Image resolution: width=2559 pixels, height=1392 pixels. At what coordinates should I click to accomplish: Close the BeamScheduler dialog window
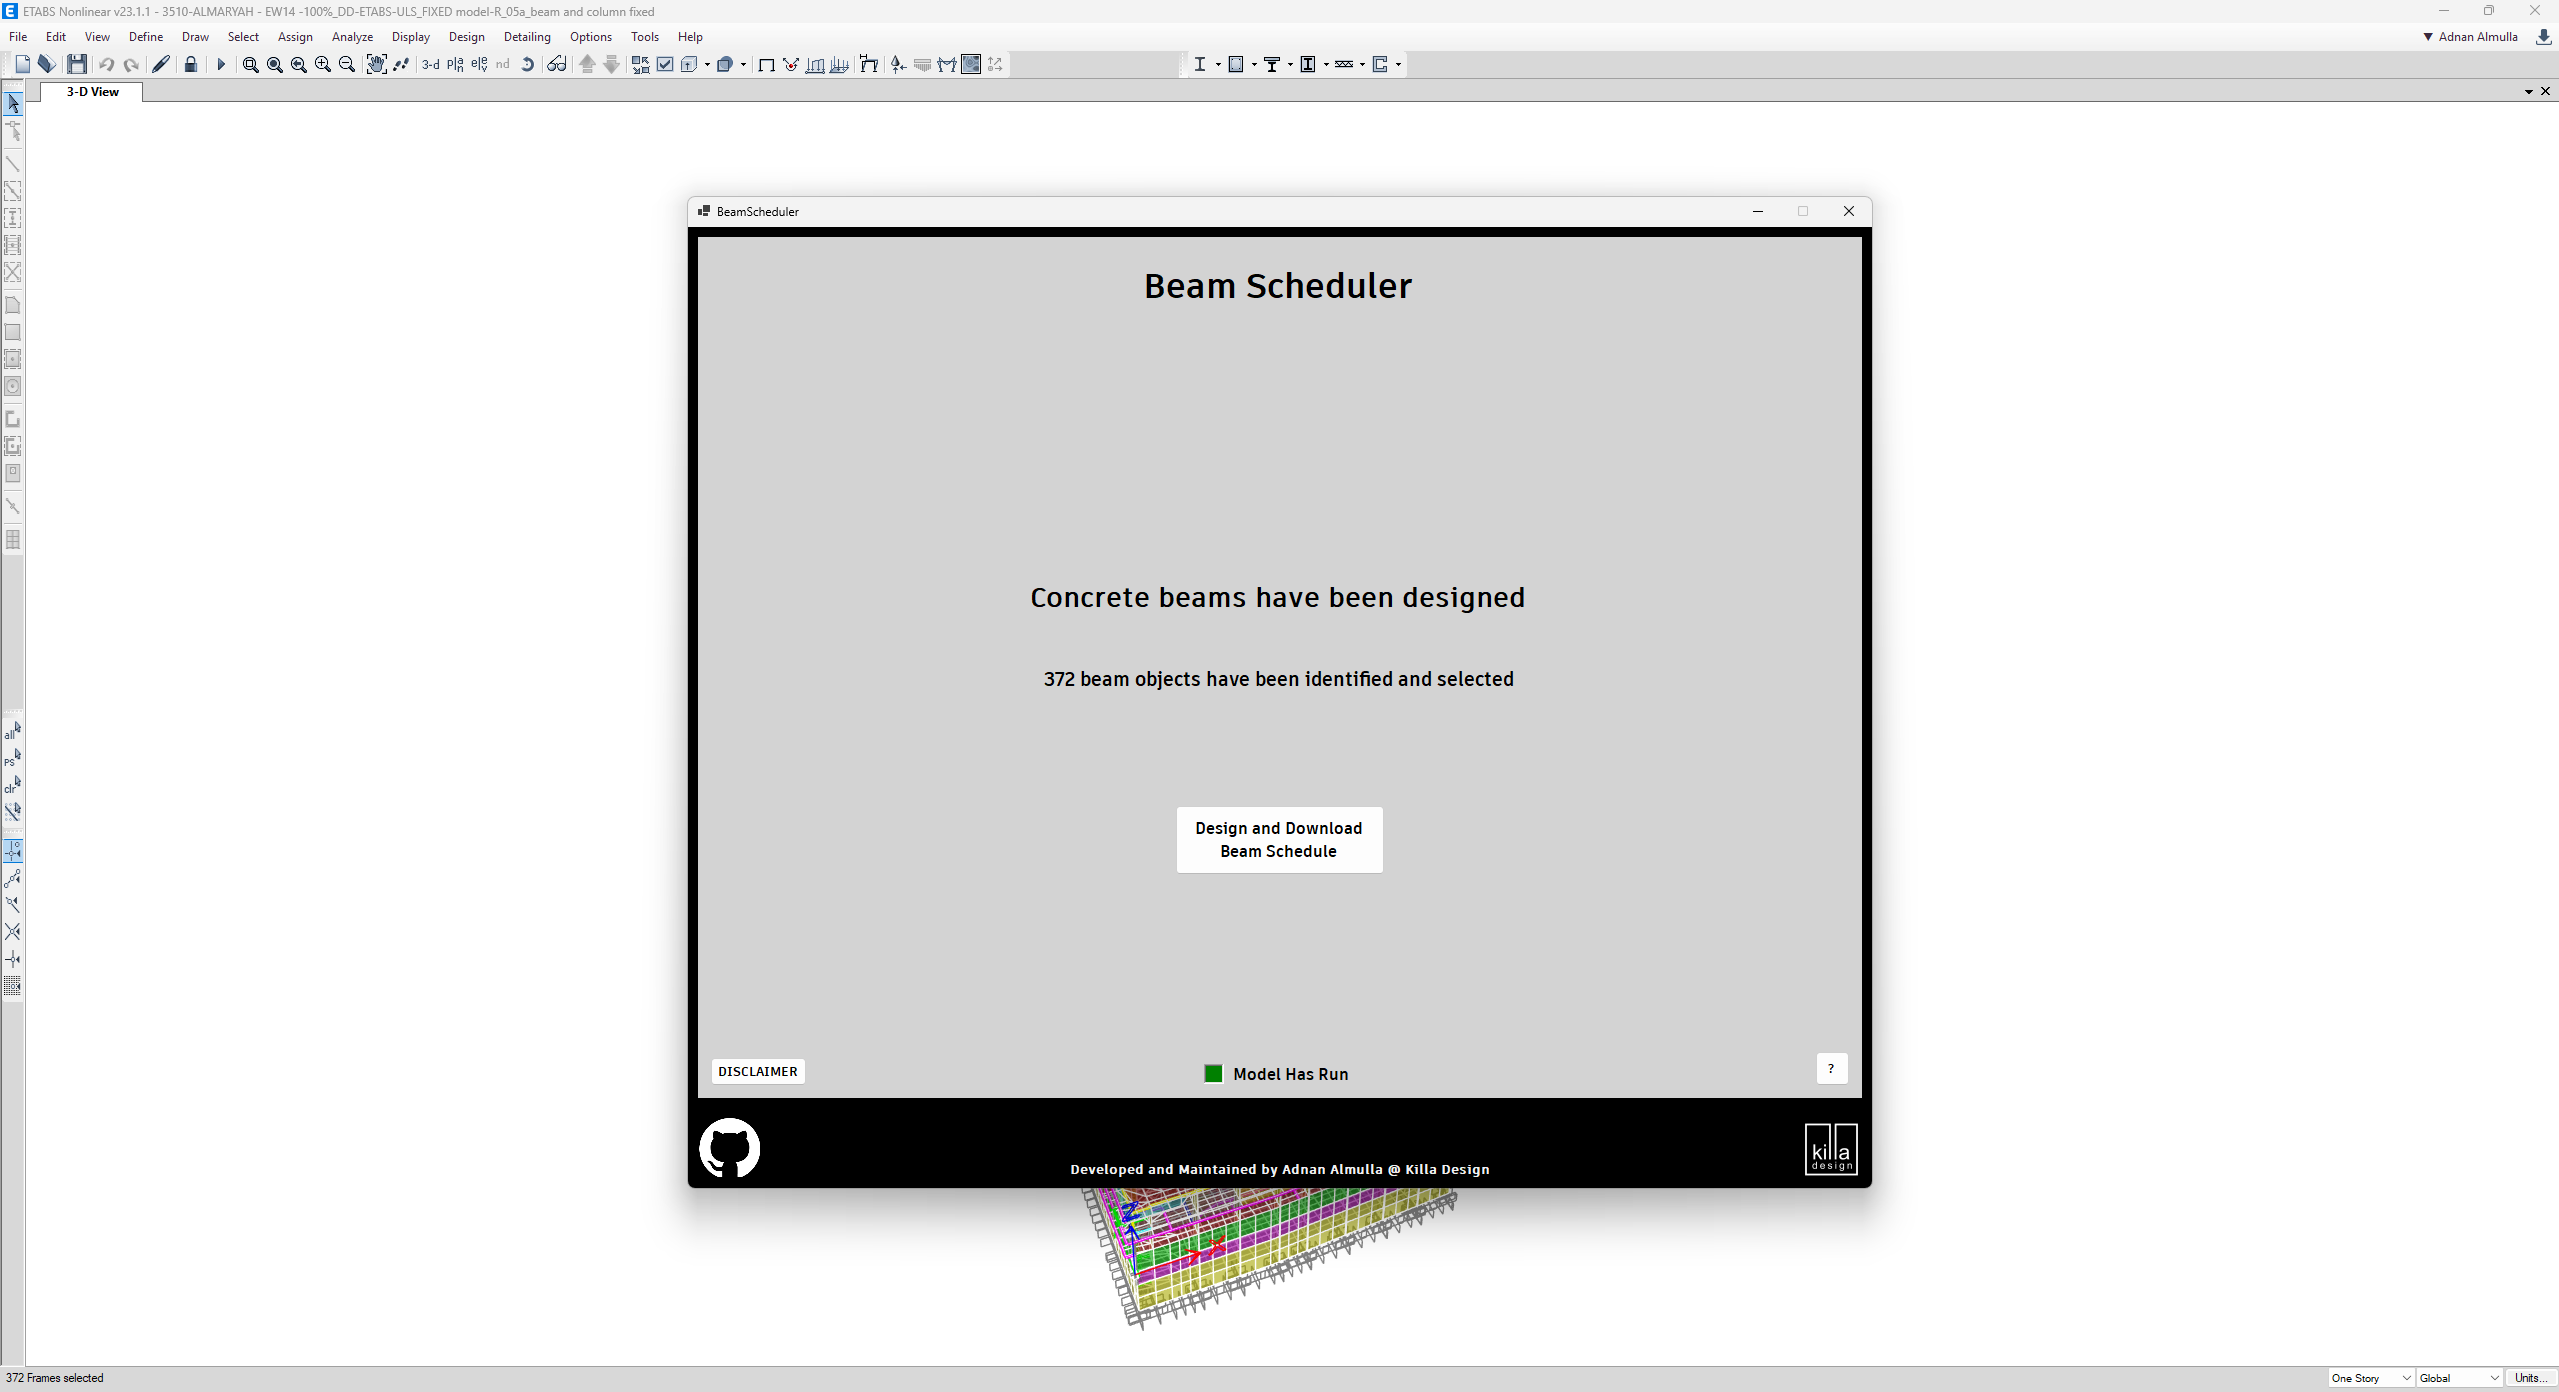click(x=1849, y=211)
